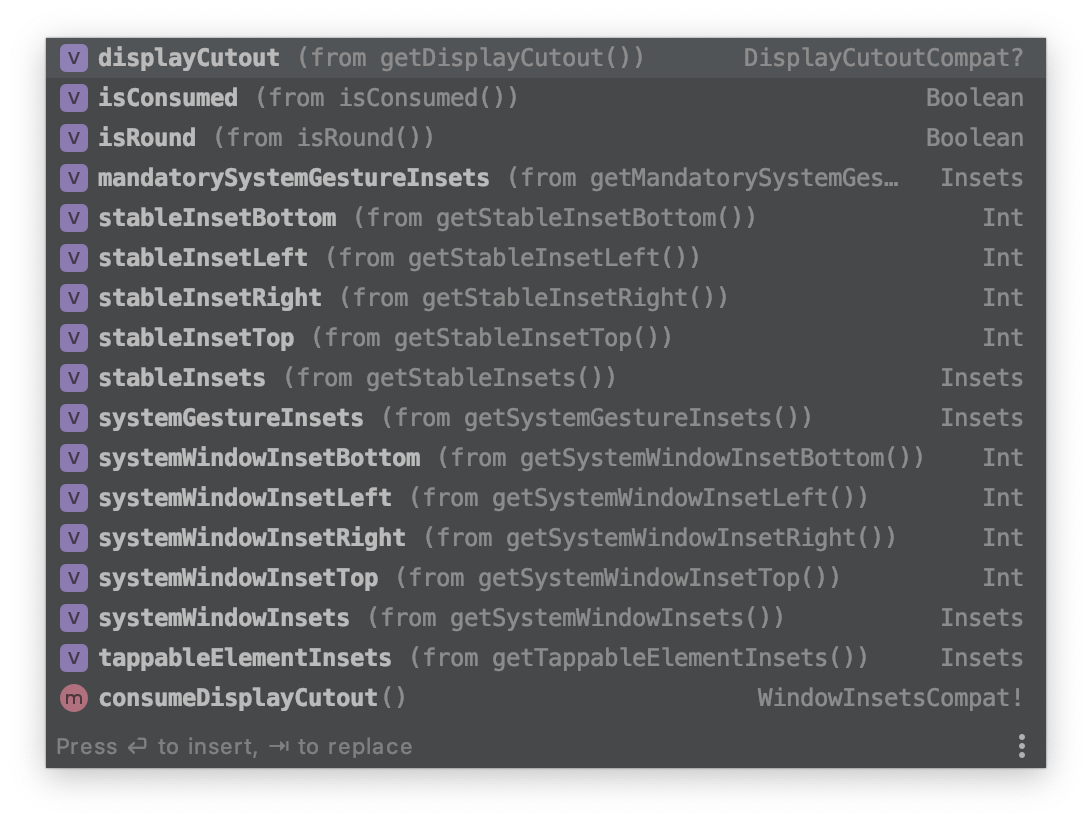Pick systemWindowInsetLeft from the list

tap(546, 498)
